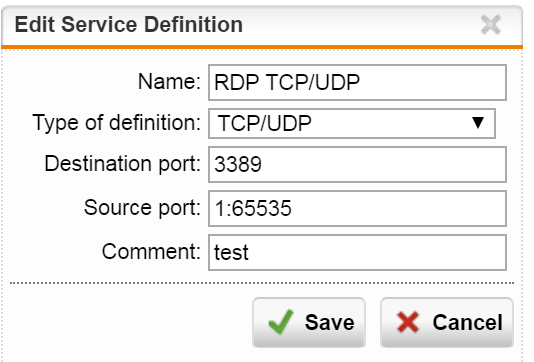Cancel editing the service definition
Screen dimensions: 534x362
447,322
